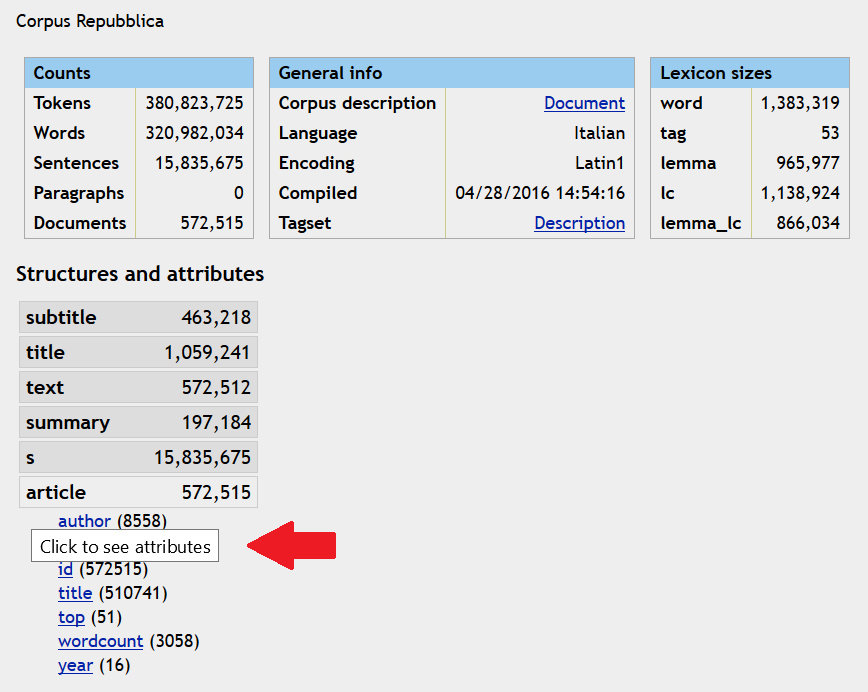Collapse the article structure row

(138, 492)
